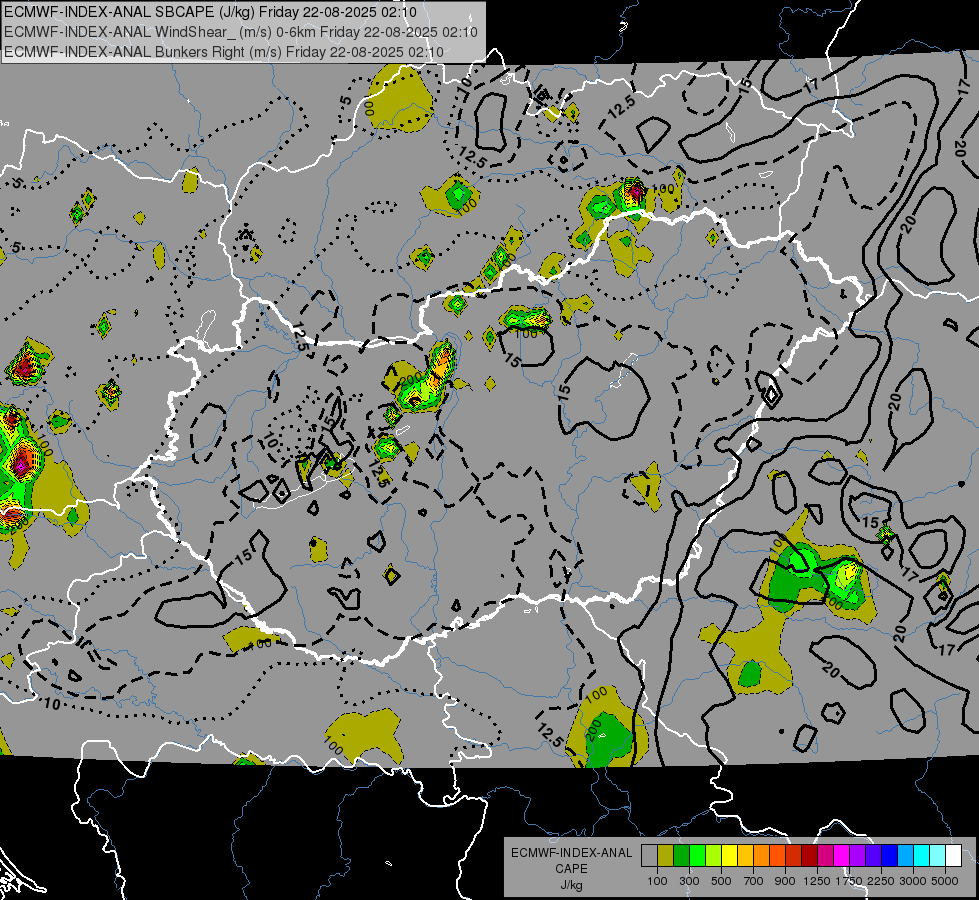Select the dark maroon legend swatch

click(809, 856)
